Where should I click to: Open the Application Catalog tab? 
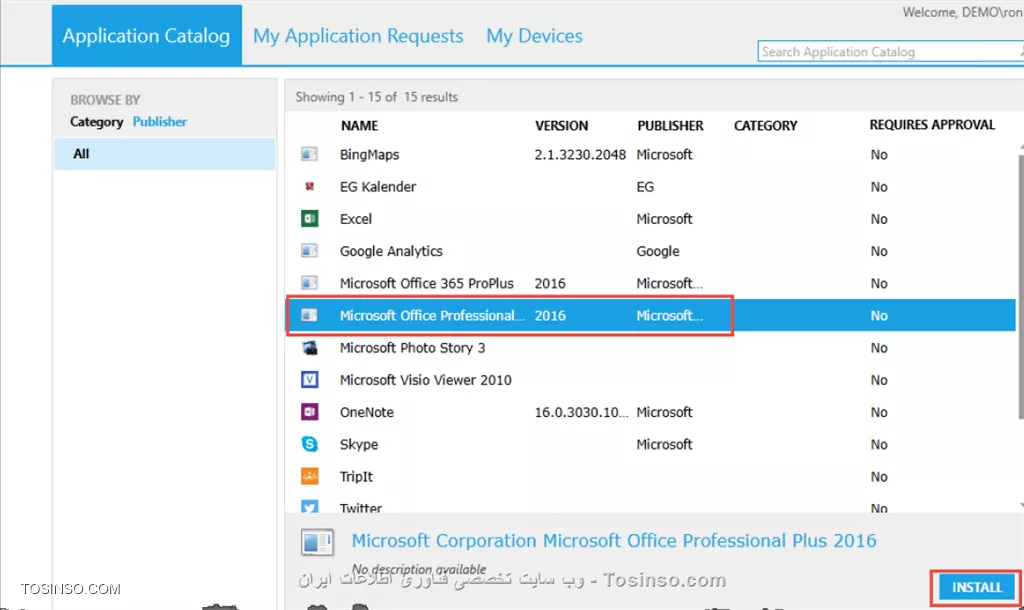click(146, 35)
